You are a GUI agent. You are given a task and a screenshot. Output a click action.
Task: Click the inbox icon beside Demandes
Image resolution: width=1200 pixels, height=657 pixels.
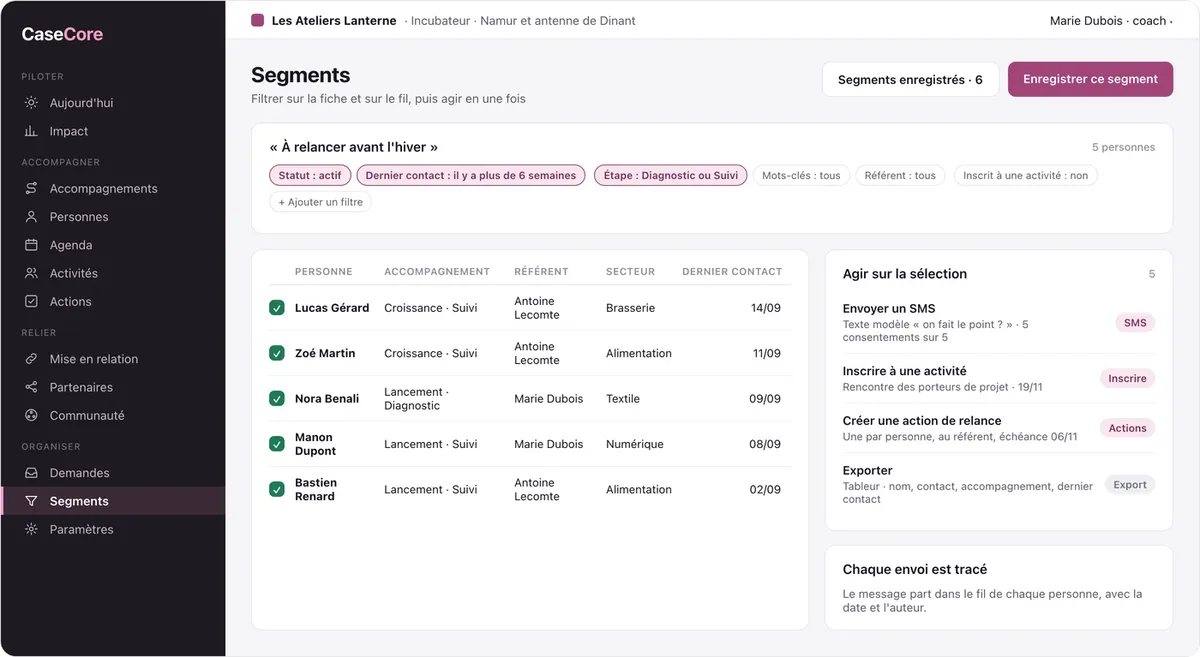(31, 473)
